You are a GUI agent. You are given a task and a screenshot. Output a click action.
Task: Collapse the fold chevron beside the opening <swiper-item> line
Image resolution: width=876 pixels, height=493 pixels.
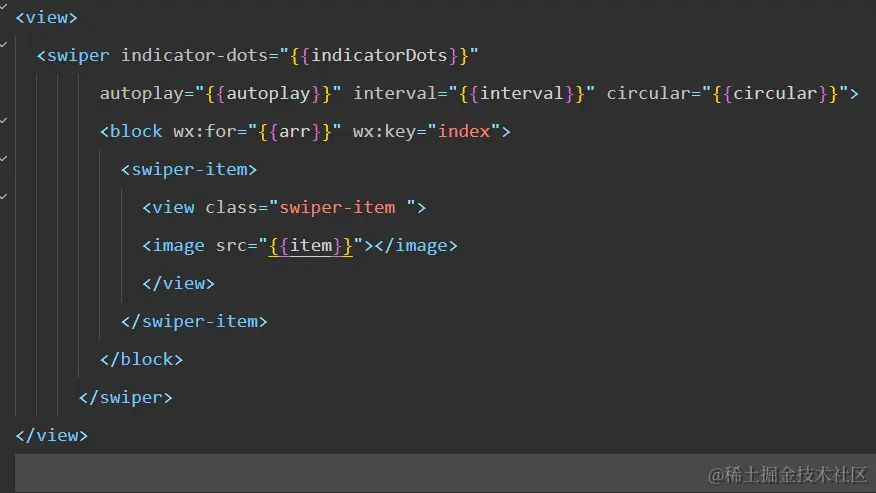3,158
